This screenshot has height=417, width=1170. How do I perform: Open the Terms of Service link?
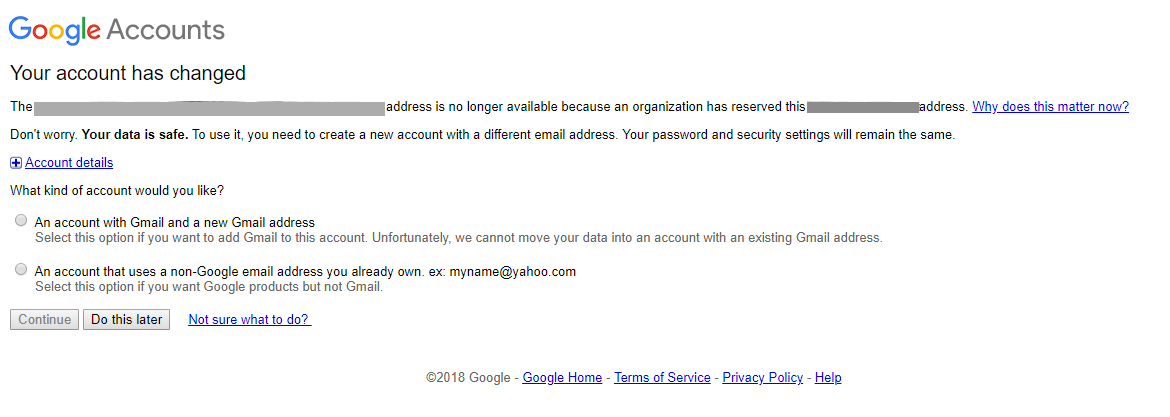tap(662, 378)
